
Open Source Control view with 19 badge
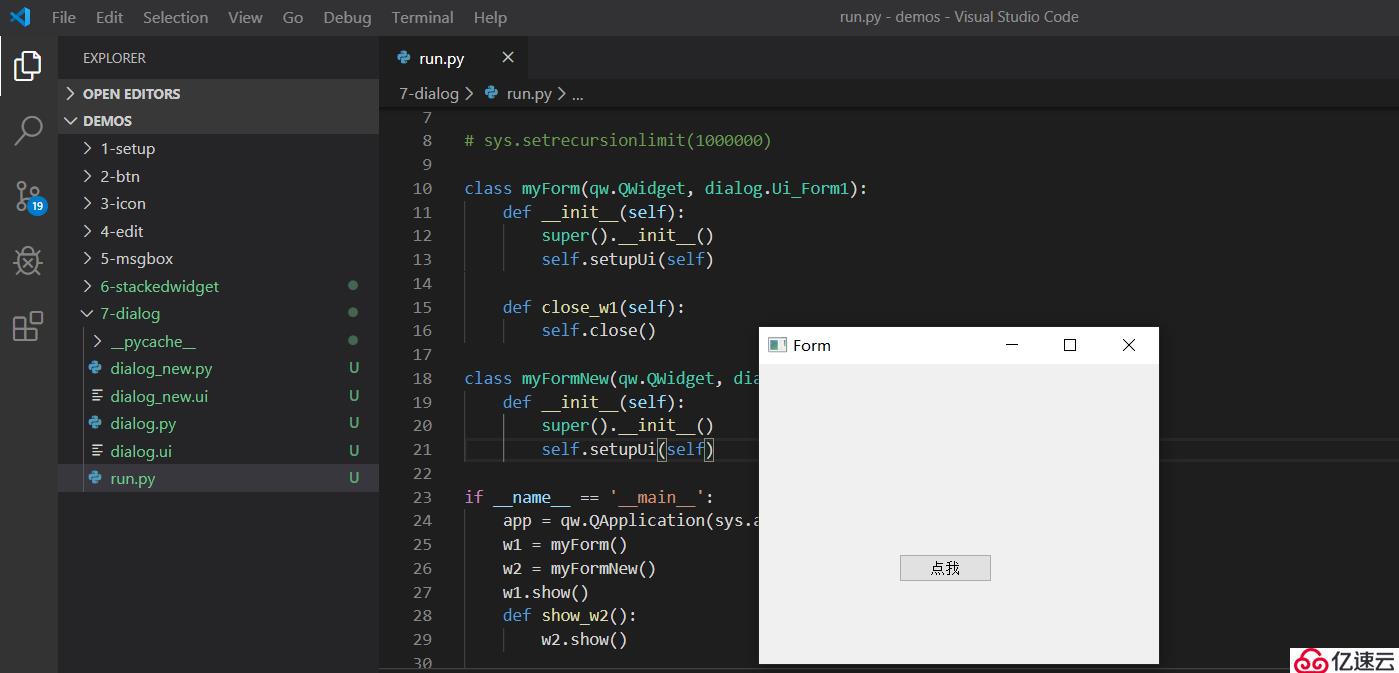28,196
